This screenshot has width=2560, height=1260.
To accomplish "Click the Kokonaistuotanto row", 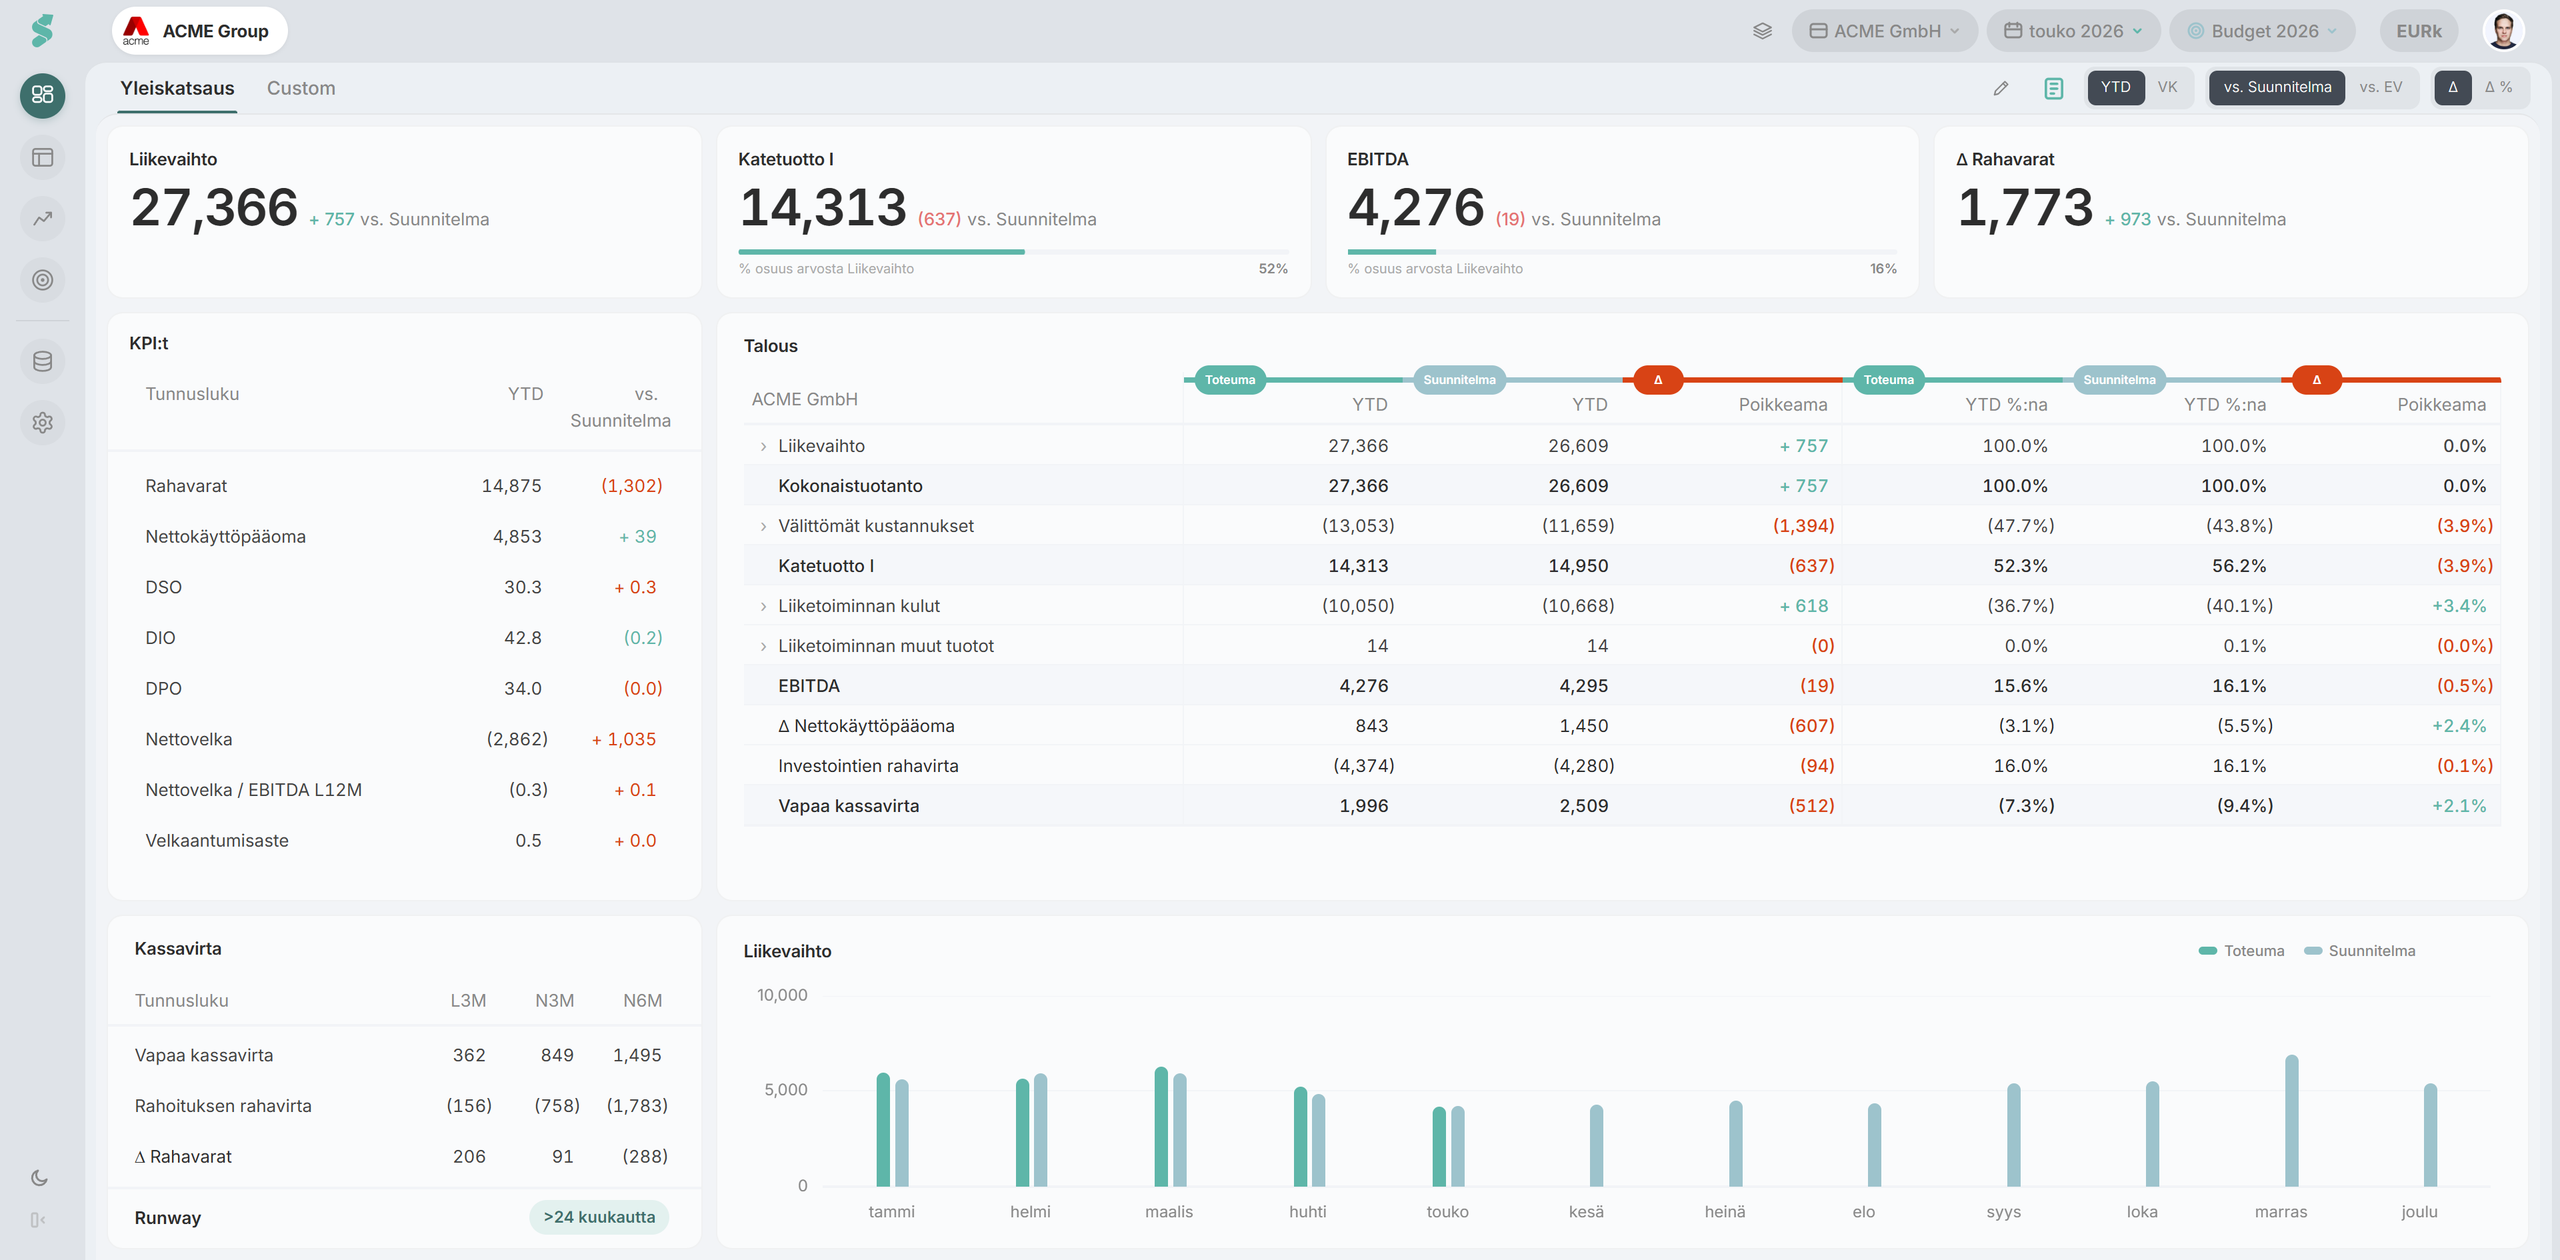I will pyautogui.click(x=1621, y=486).
